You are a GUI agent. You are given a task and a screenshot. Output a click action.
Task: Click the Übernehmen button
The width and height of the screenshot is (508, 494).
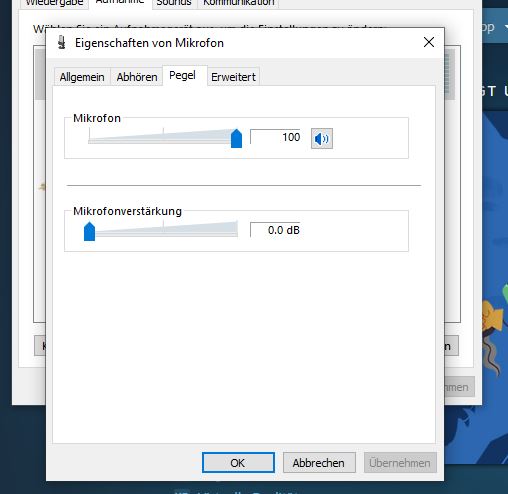(x=400, y=463)
